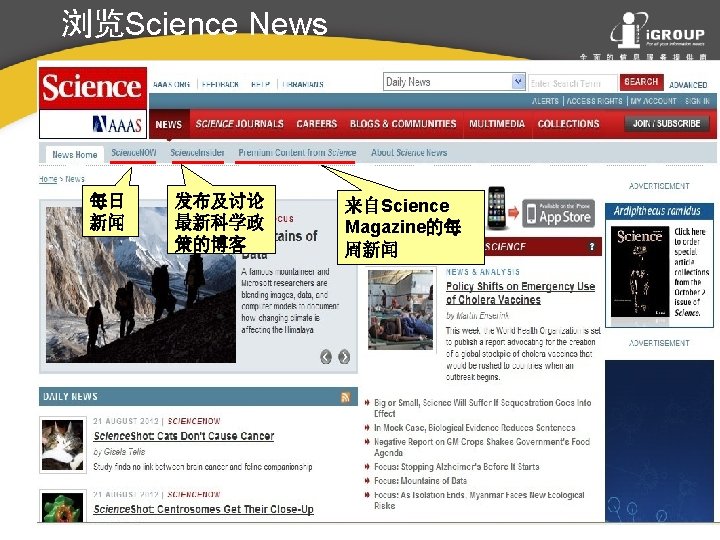
Task: Open the AAAS.ORG link
Action: pos(171,84)
